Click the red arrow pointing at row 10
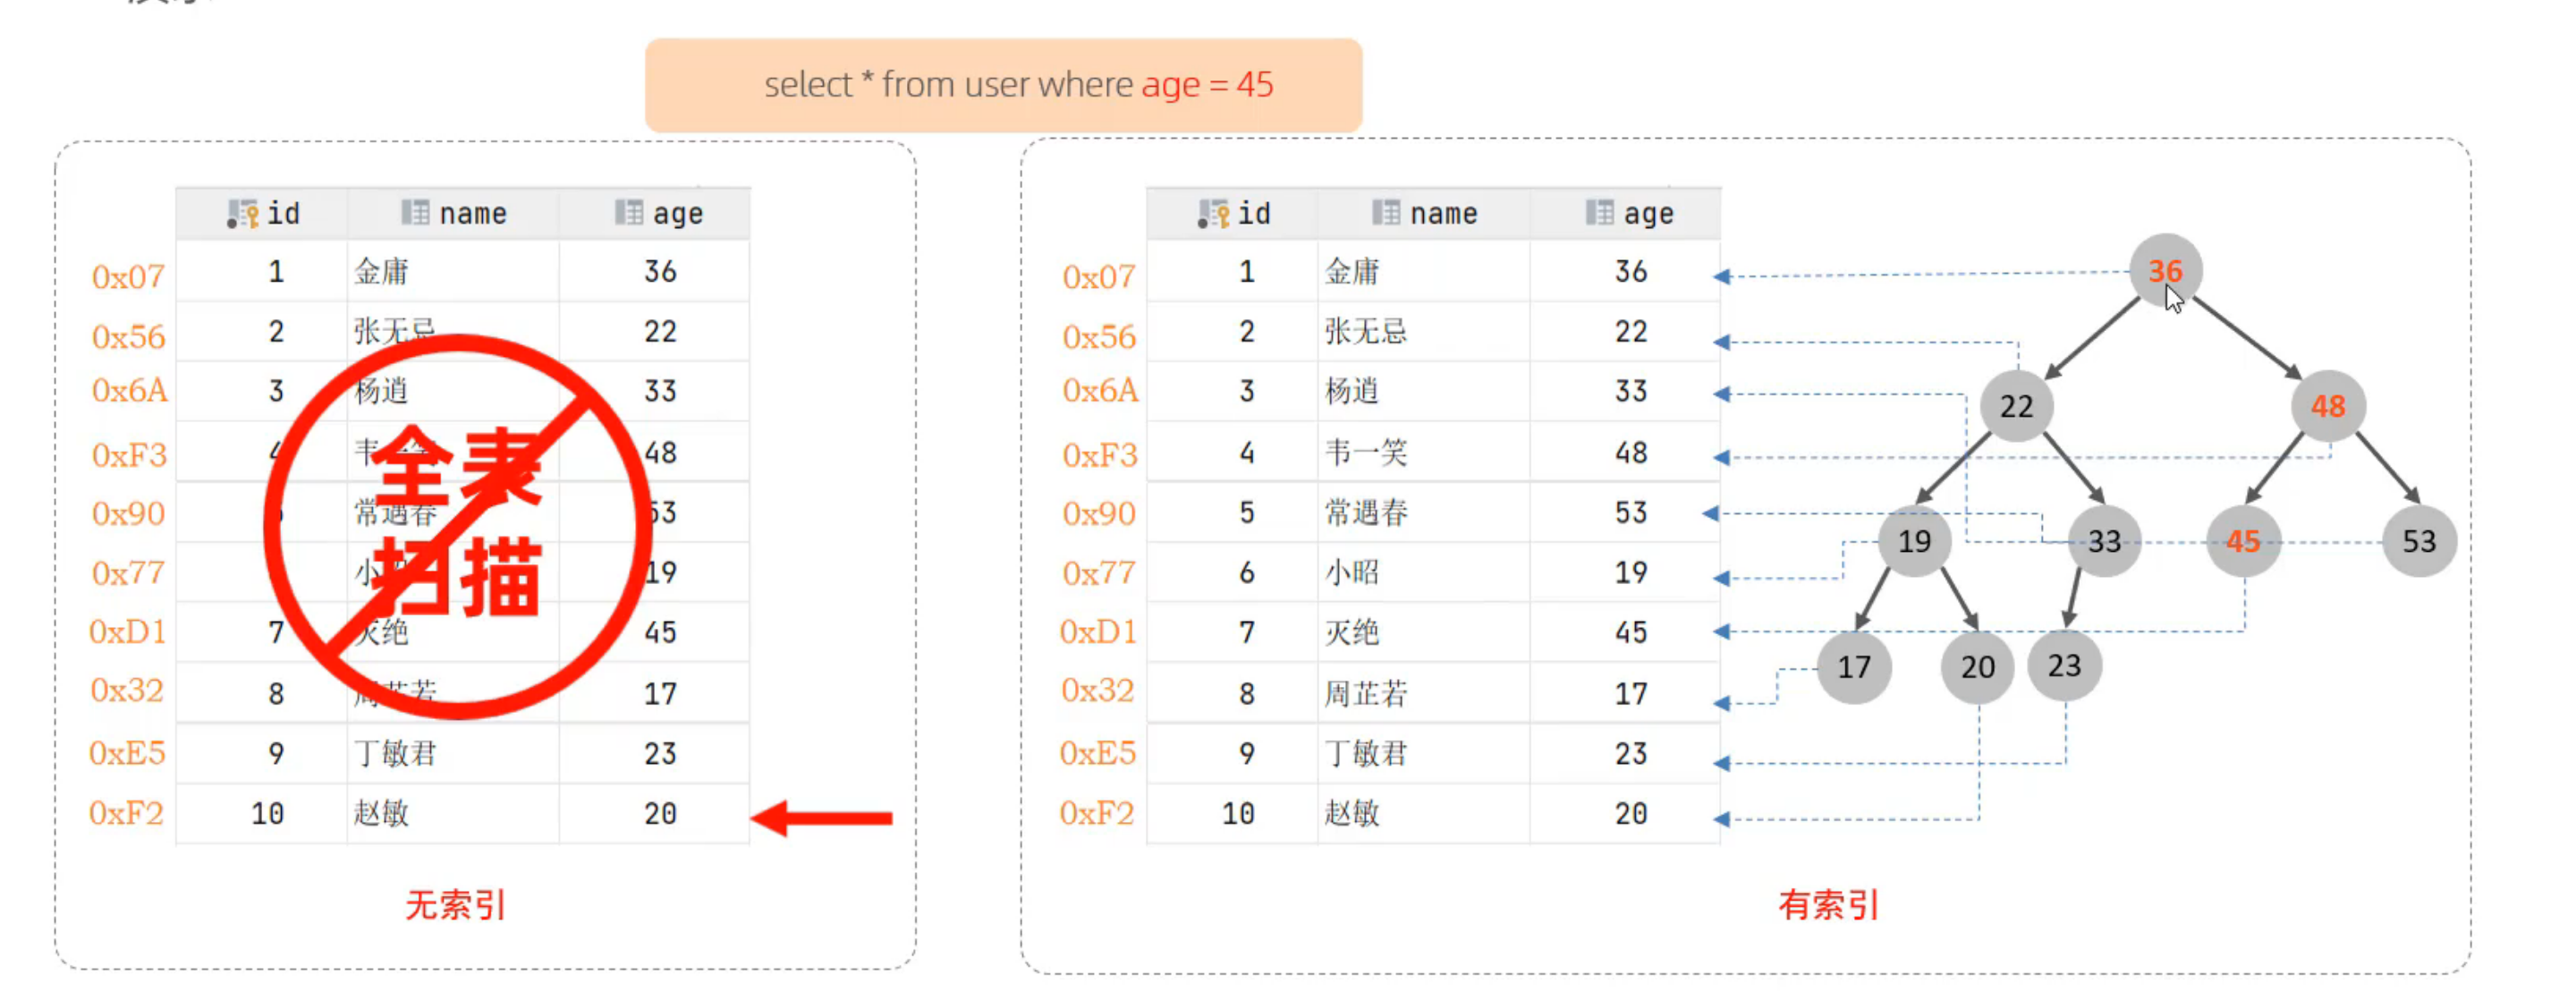This screenshot has width=2576, height=1008. point(821,818)
